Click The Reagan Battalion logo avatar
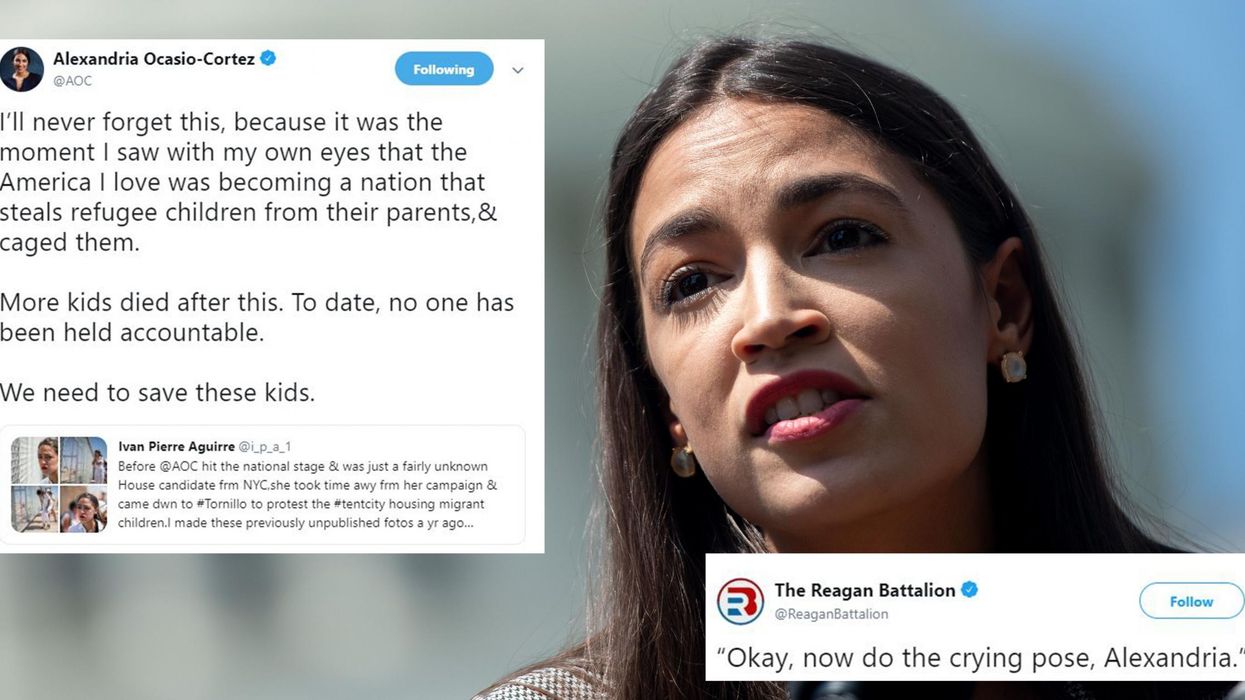The image size is (1245, 700). pos(741,601)
